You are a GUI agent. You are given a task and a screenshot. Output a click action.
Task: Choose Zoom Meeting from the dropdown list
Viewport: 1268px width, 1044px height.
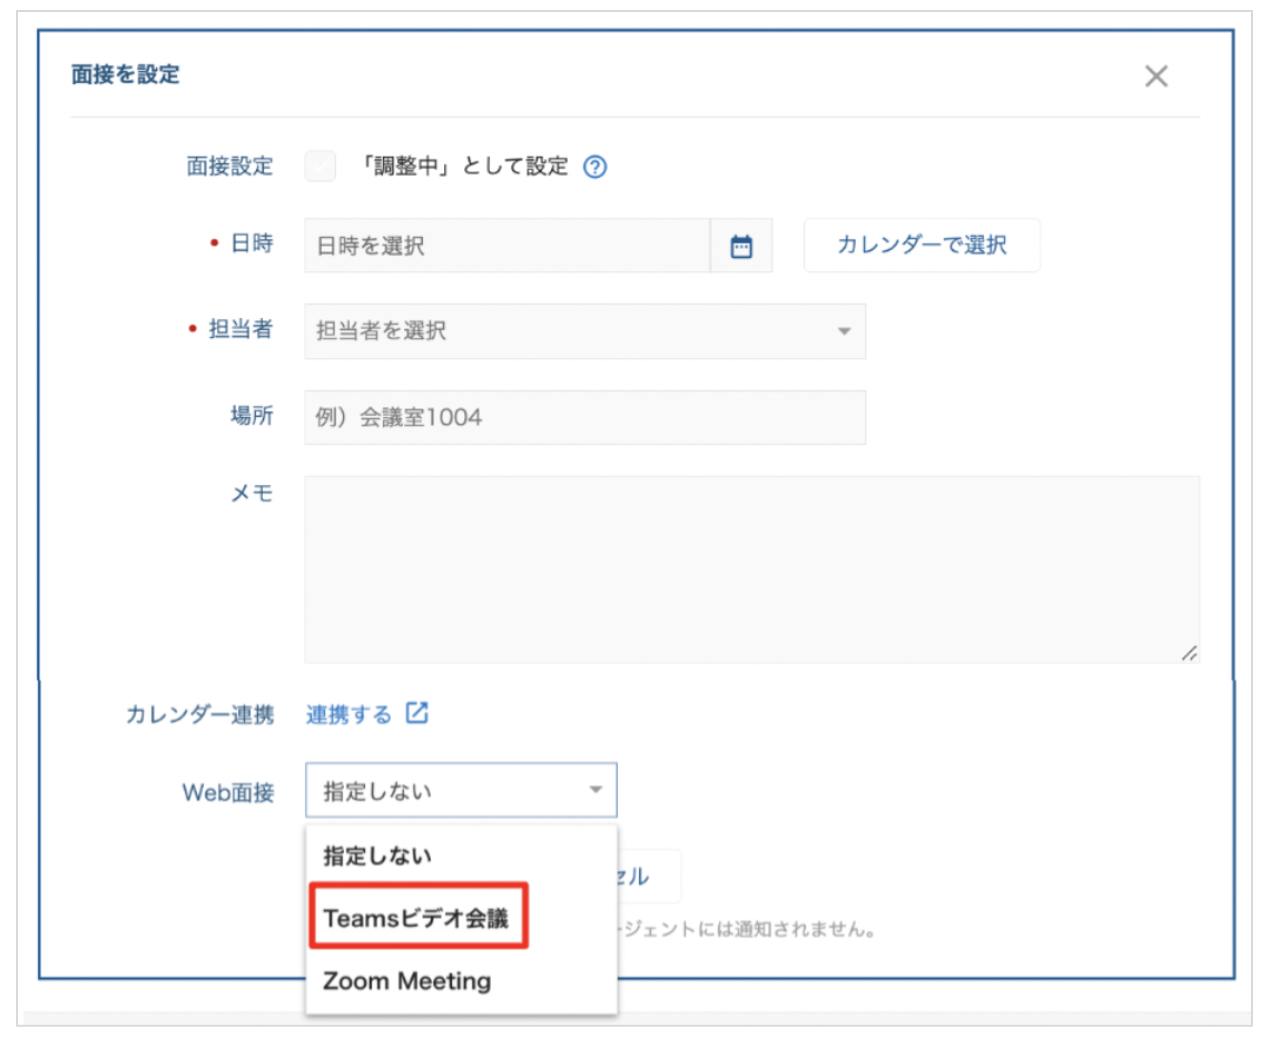click(461, 981)
